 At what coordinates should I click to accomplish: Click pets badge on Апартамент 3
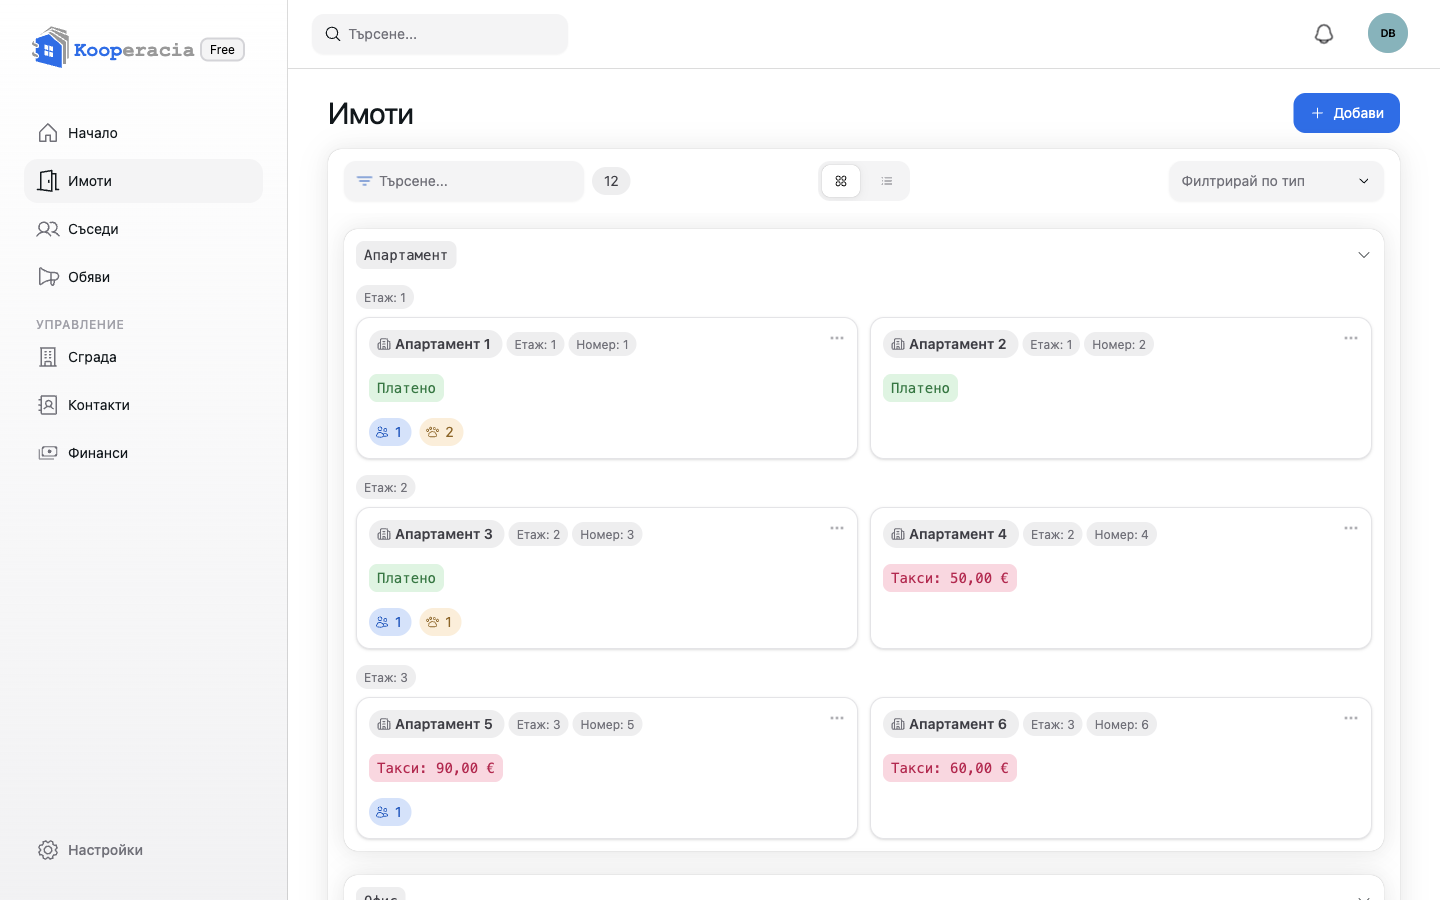tap(440, 622)
